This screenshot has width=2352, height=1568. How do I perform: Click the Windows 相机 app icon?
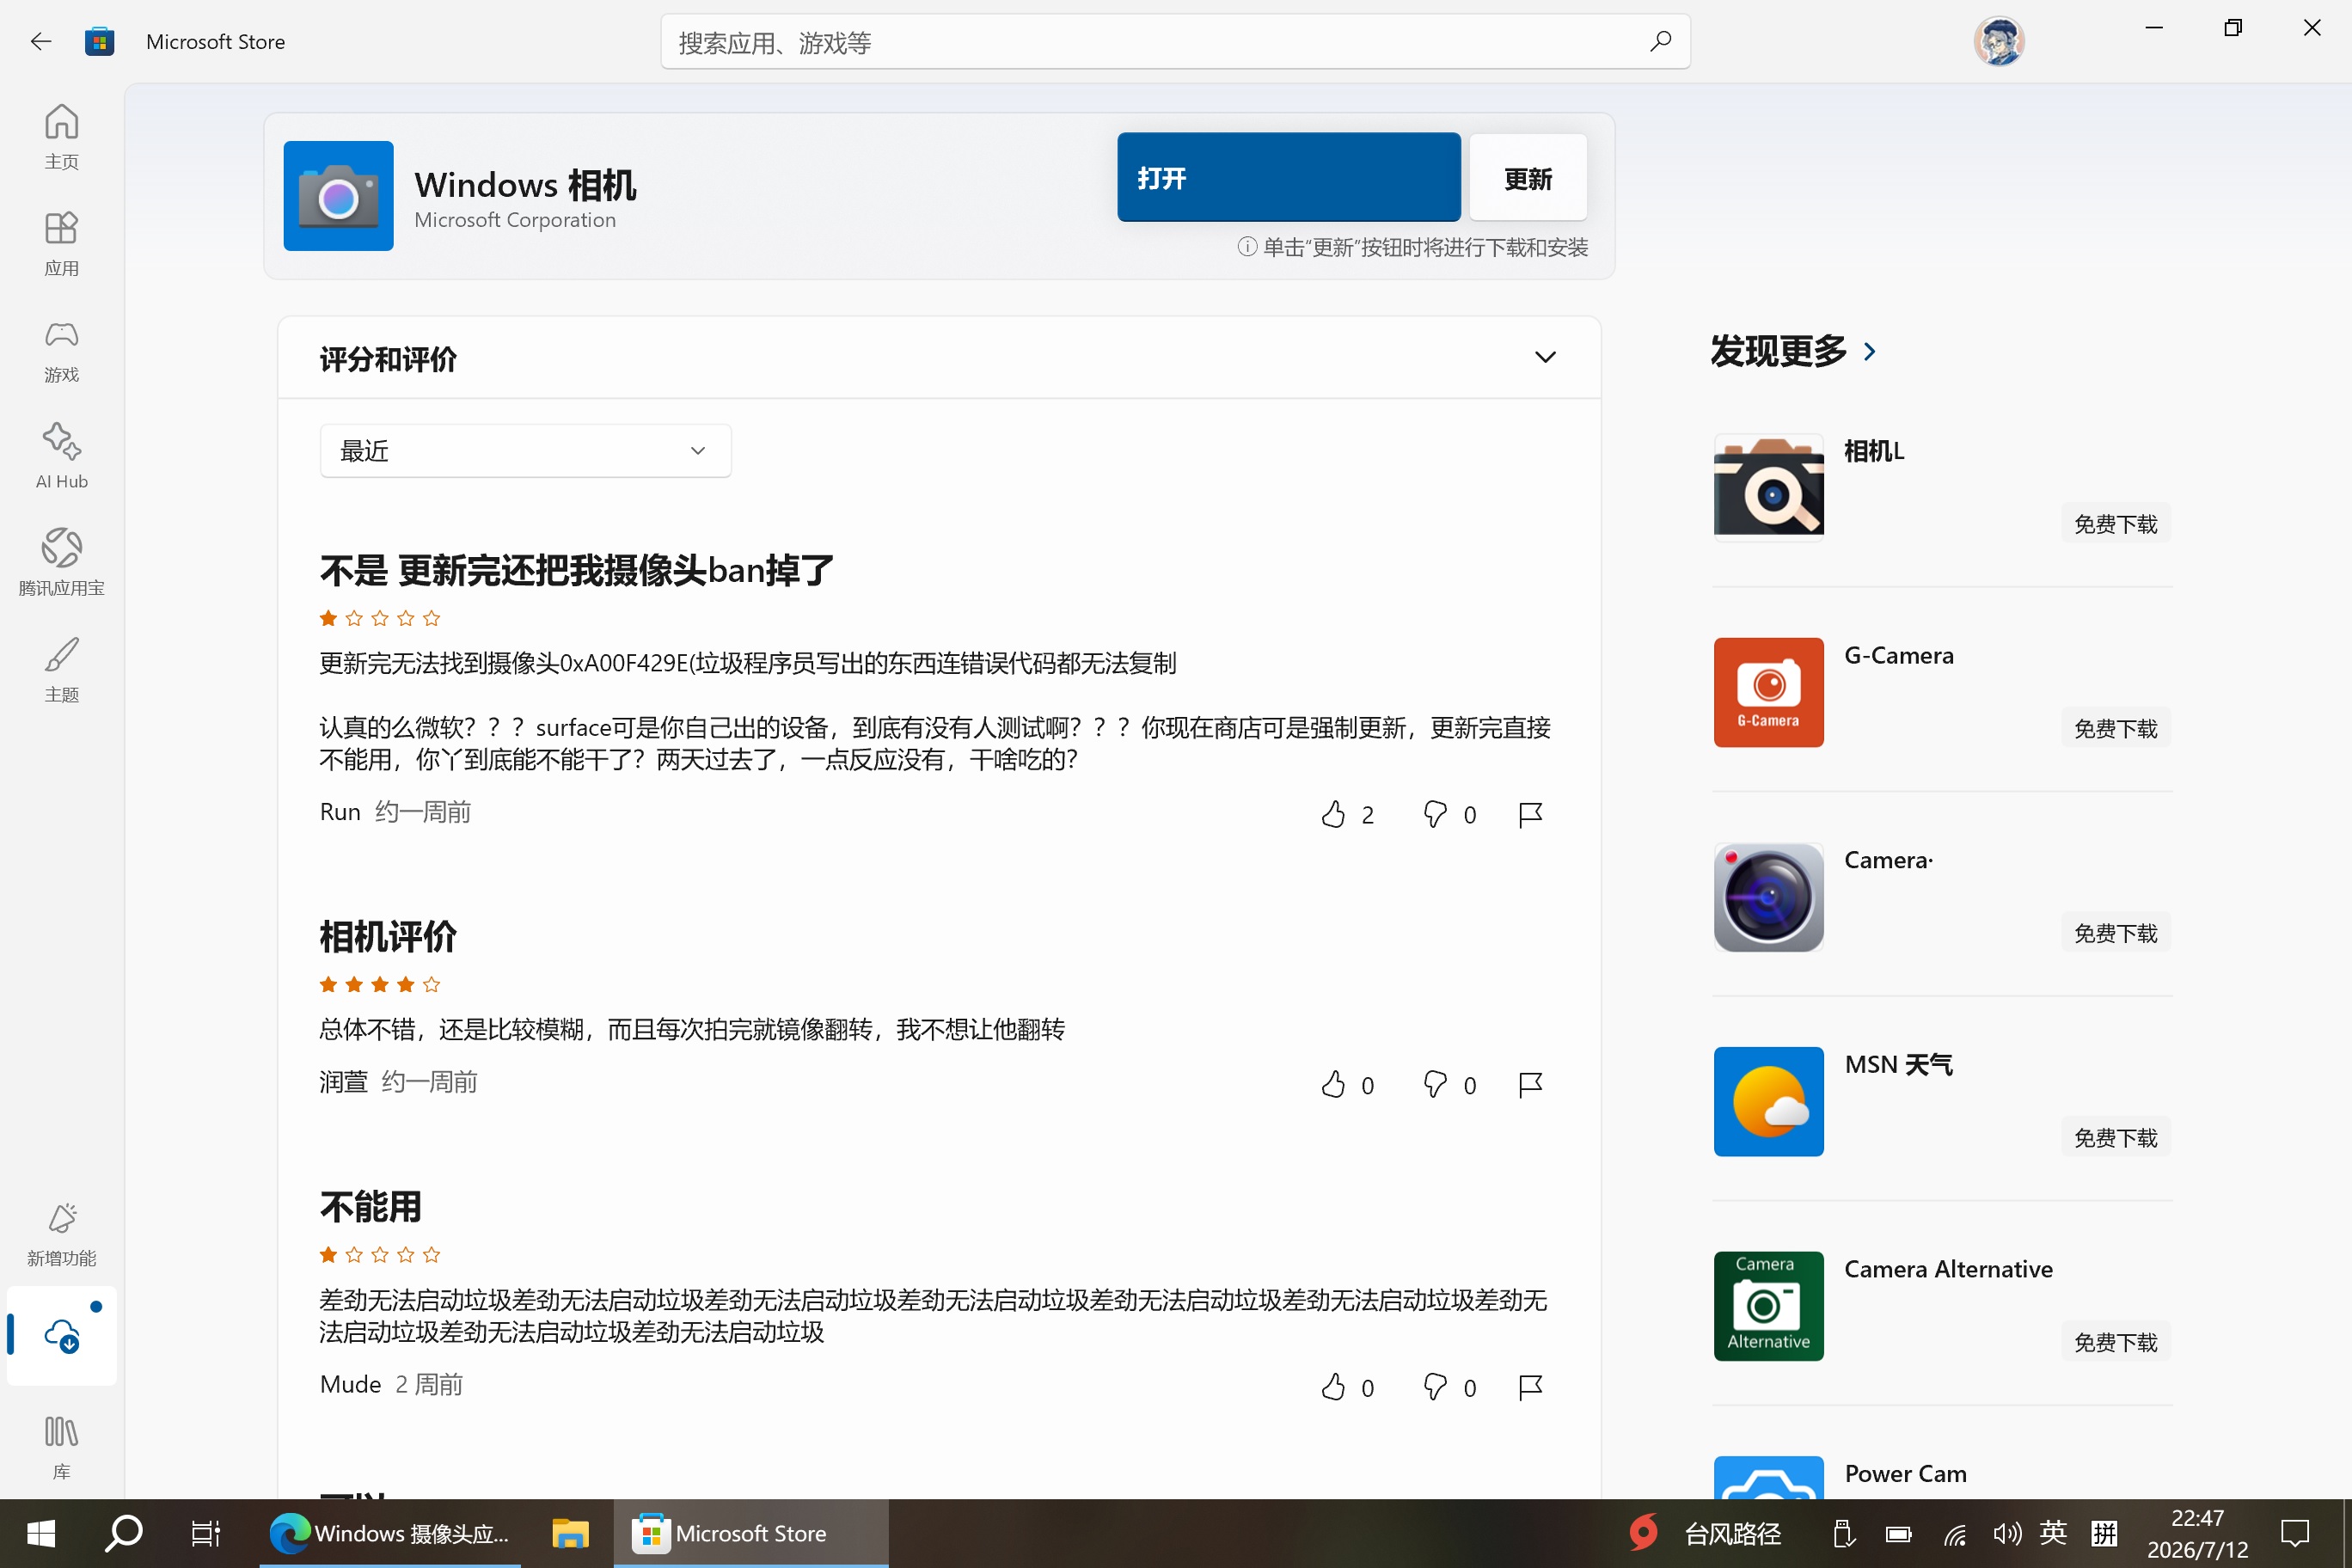338,195
